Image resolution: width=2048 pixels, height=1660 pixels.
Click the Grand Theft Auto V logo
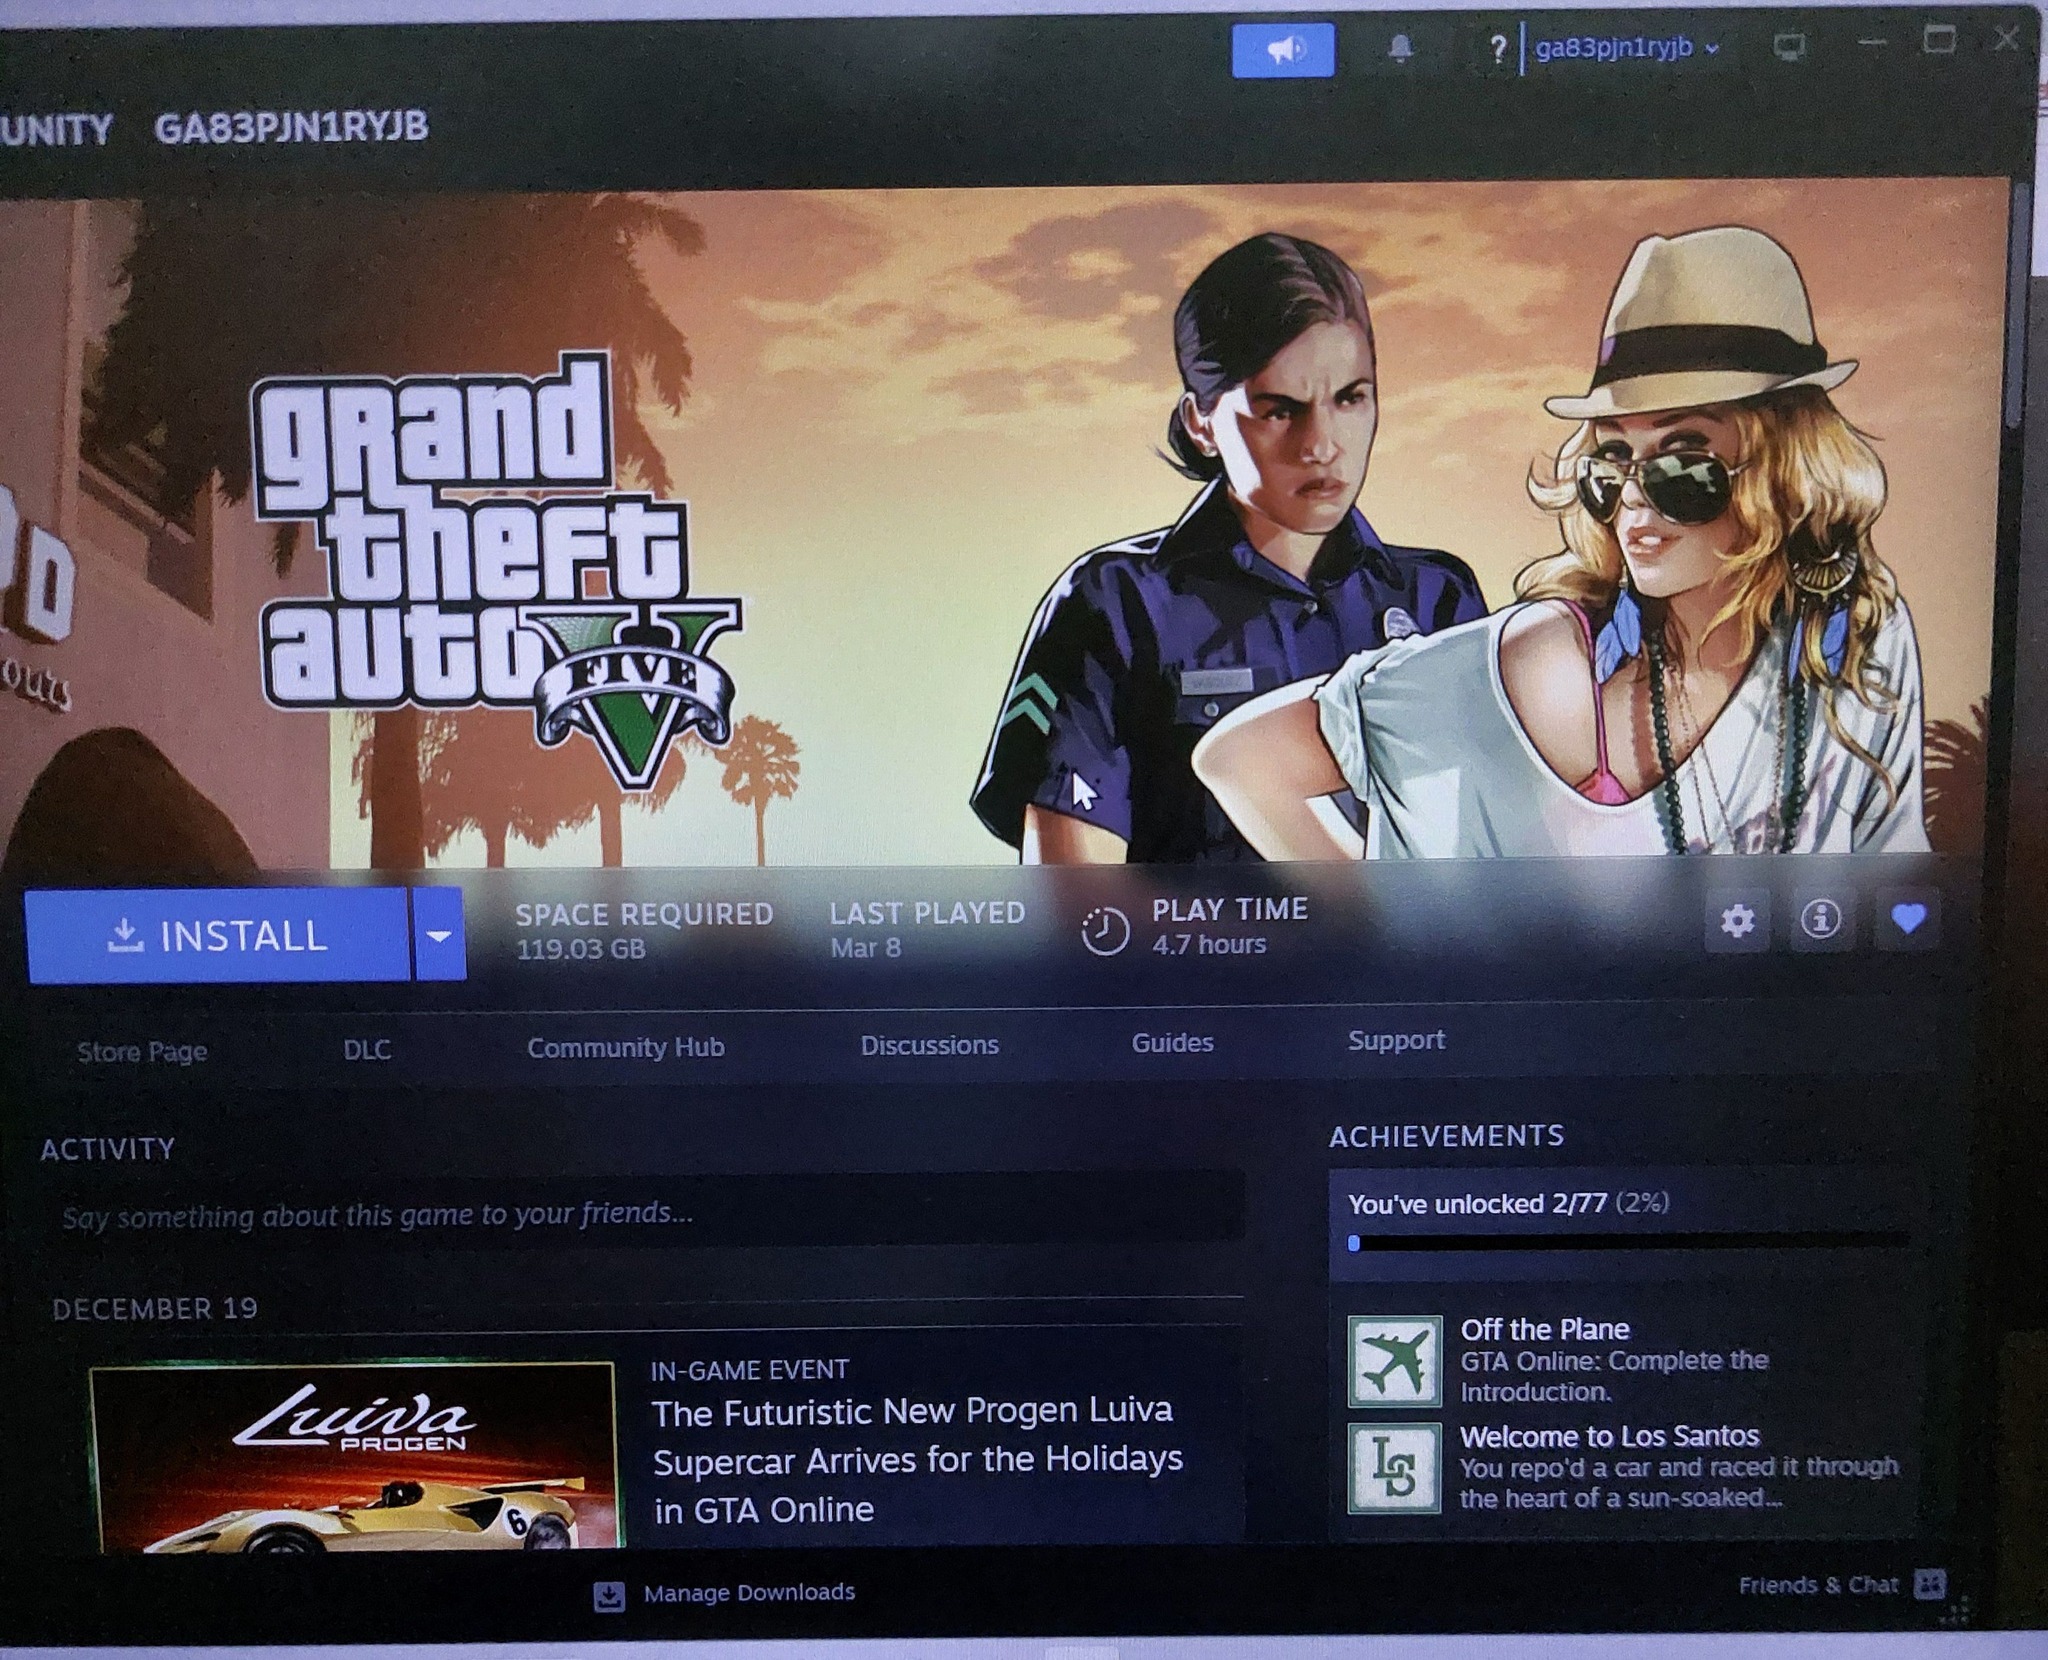498,569
